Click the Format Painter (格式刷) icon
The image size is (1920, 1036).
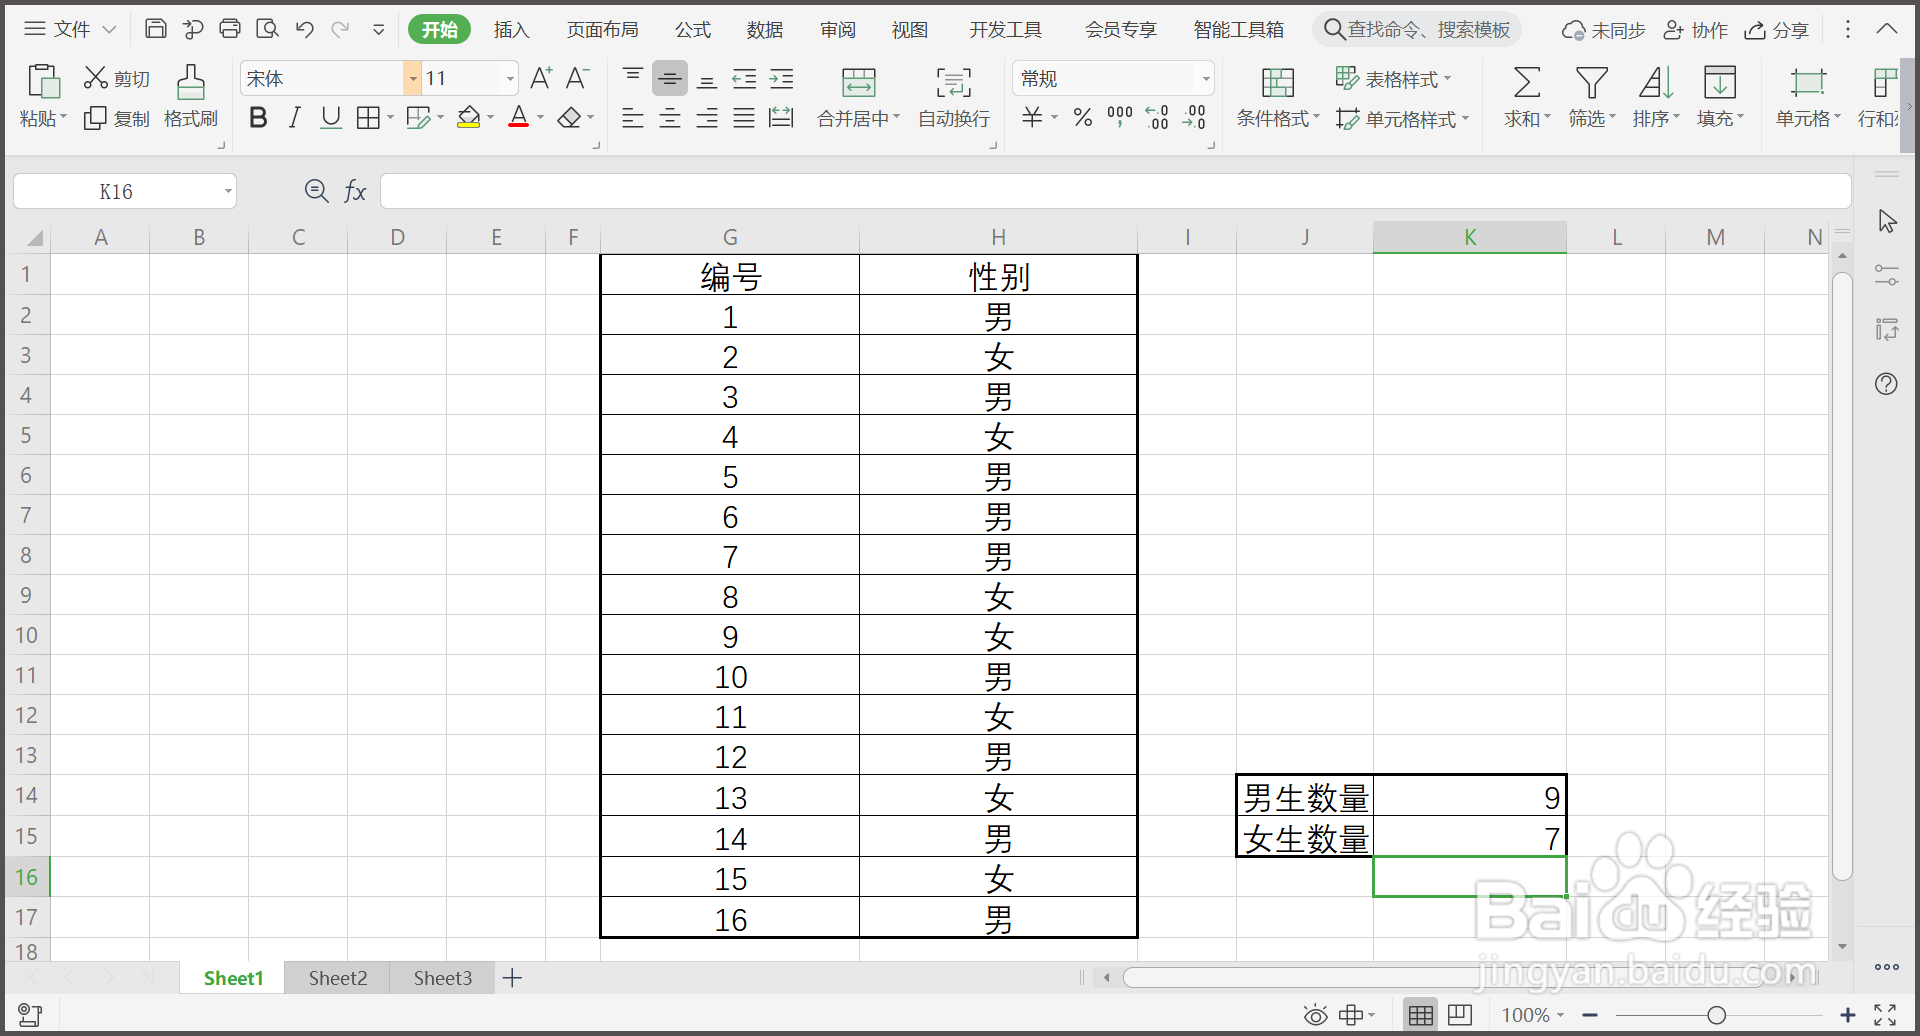pos(191,81)
